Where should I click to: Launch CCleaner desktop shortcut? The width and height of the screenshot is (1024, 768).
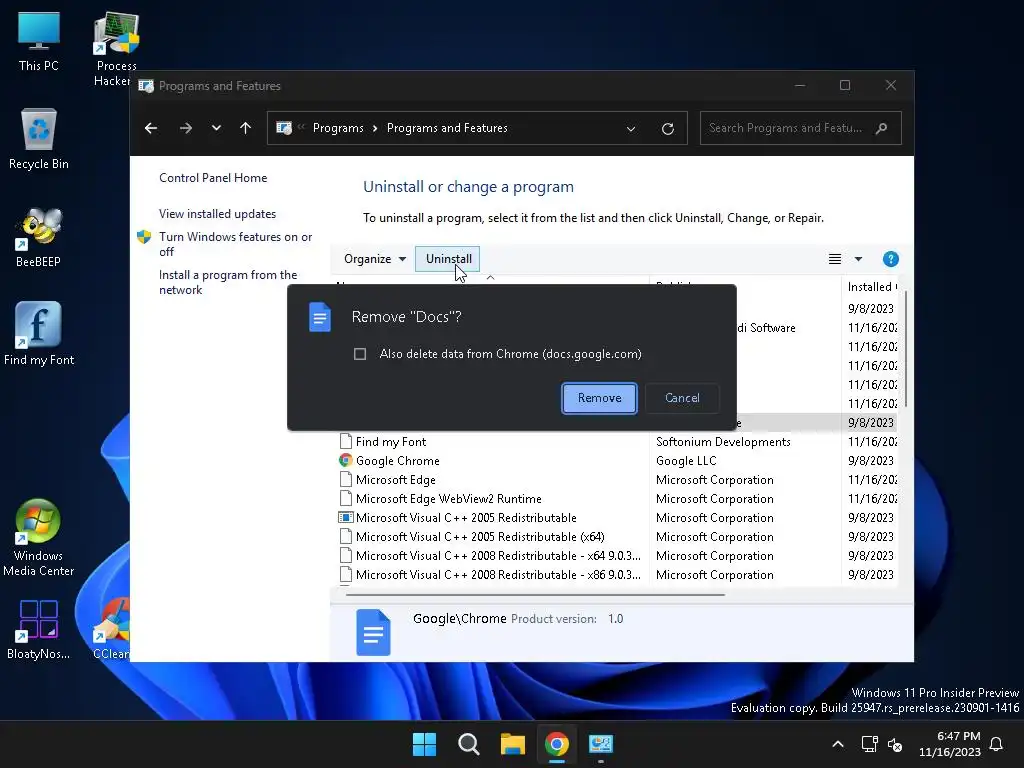pos(112,629)
